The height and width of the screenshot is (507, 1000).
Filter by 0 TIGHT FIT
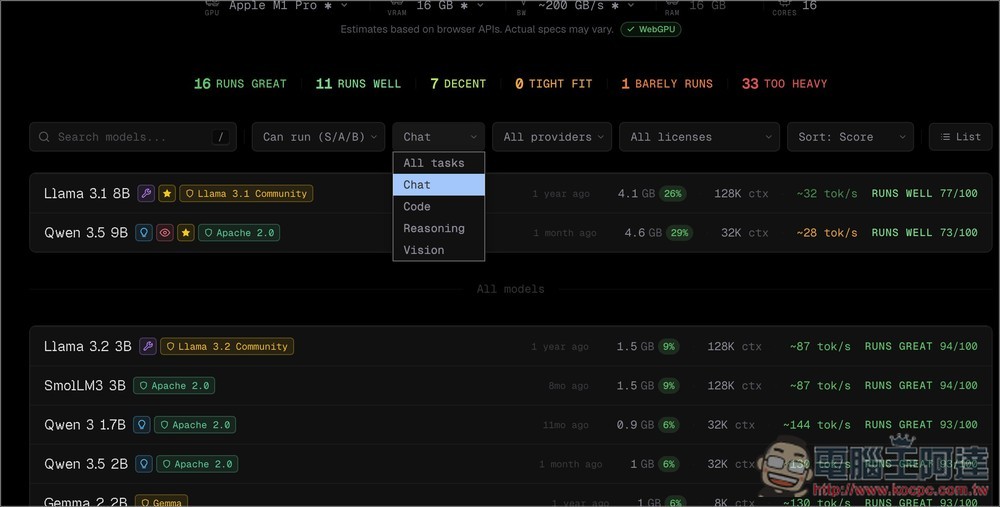554,84
